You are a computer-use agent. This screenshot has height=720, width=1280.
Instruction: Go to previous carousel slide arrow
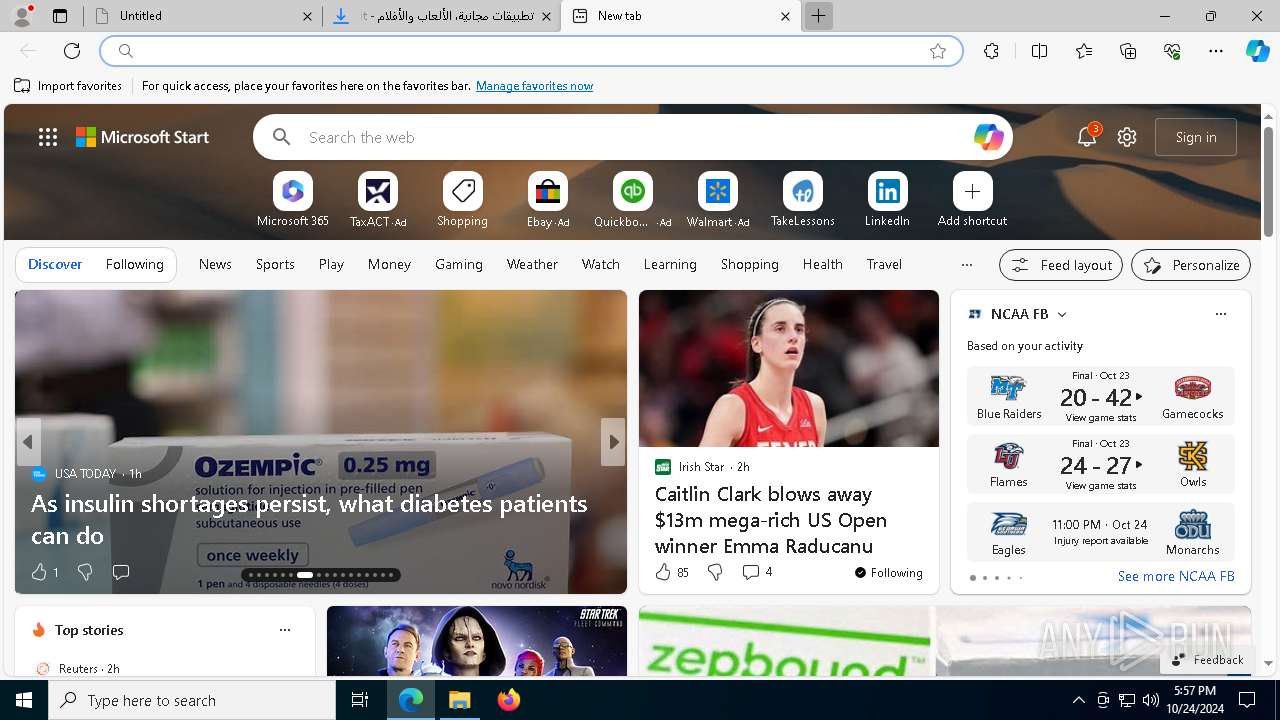tap(28, 442)
